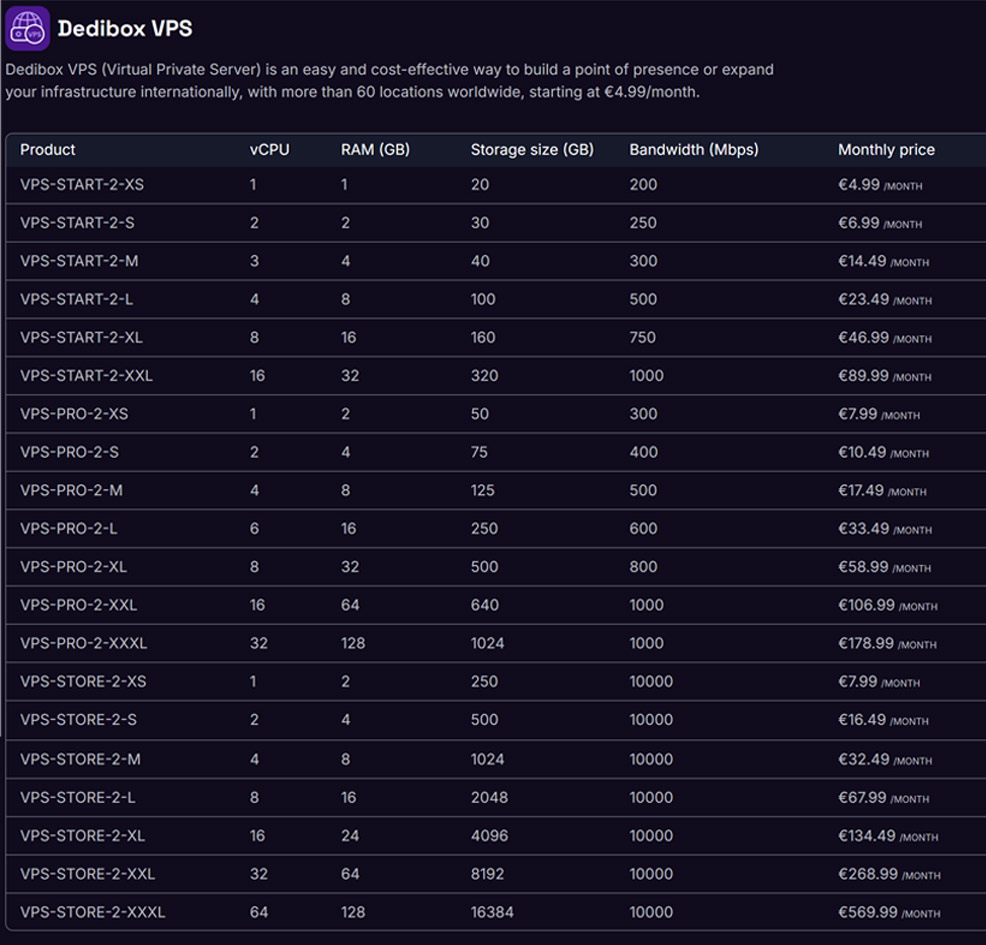Select the Storage size (GB) header
This screenshot has width=986, height=945.
tap(532, 150)
